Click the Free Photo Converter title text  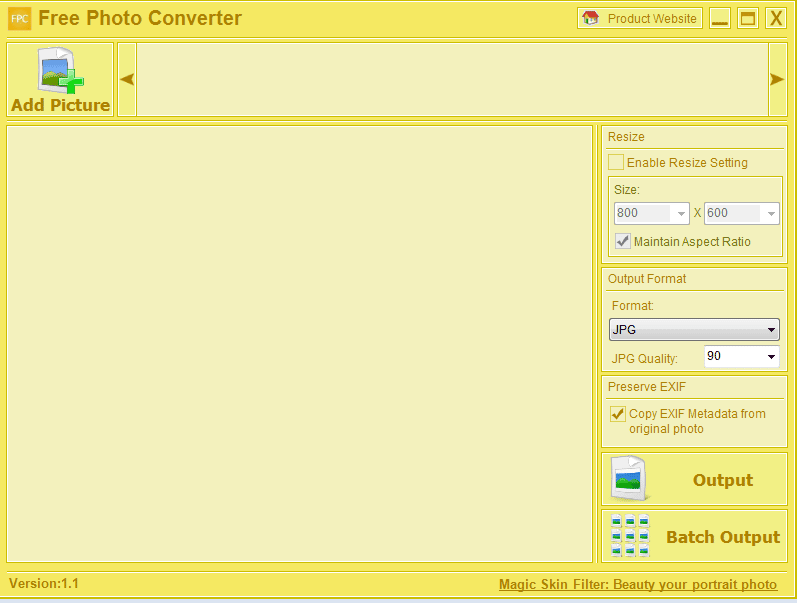click(x=140, y=18)
